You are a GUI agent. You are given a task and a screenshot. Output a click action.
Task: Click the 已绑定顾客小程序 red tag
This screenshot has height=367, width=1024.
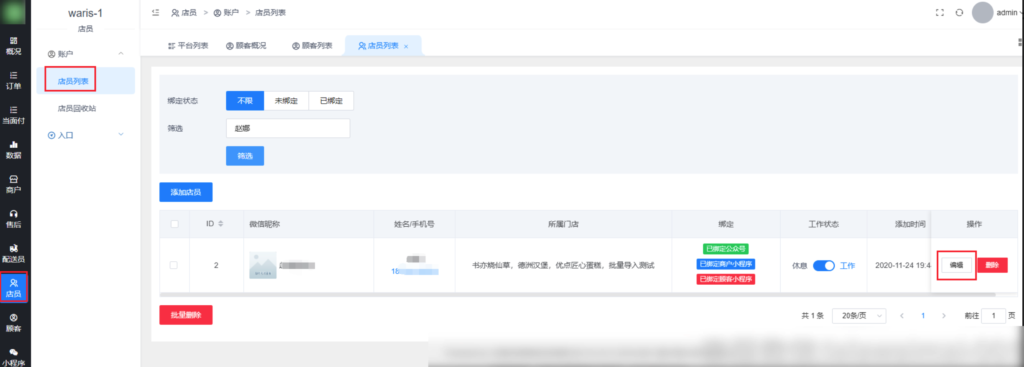coord(726,279)
